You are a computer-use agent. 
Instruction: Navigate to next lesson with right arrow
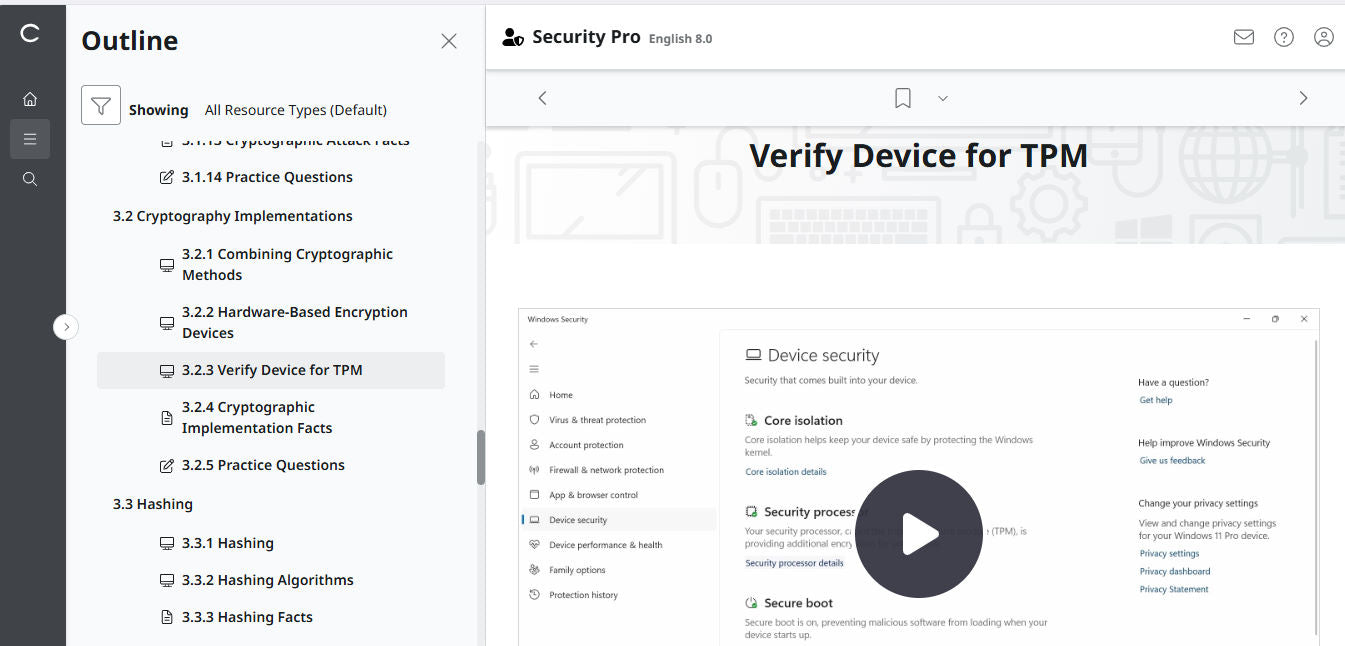(1303, 97)
